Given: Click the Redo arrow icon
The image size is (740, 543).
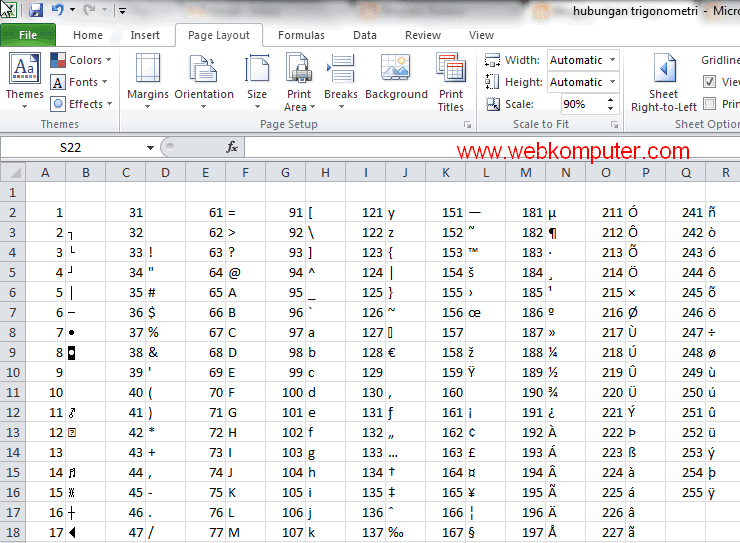Looking at the screenshot, I should point(89,9).
